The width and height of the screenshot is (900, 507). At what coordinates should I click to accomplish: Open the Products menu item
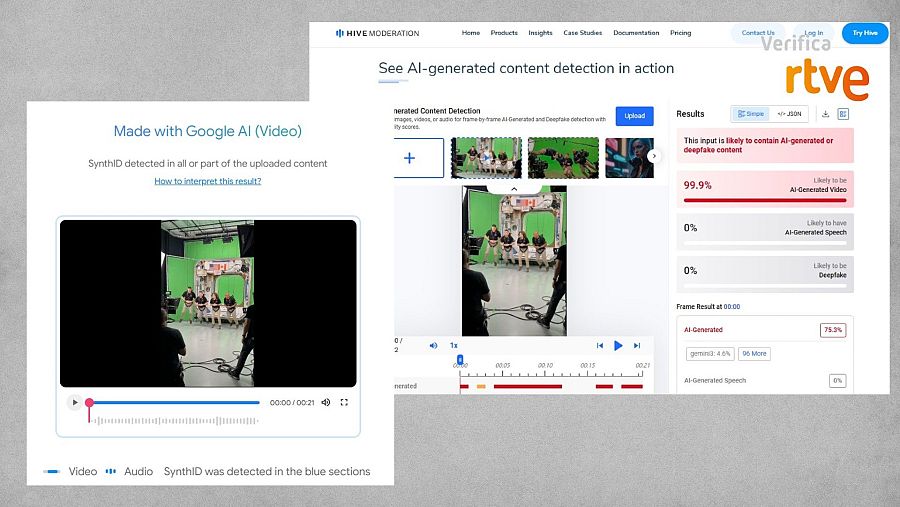click(x=504, y=33)
